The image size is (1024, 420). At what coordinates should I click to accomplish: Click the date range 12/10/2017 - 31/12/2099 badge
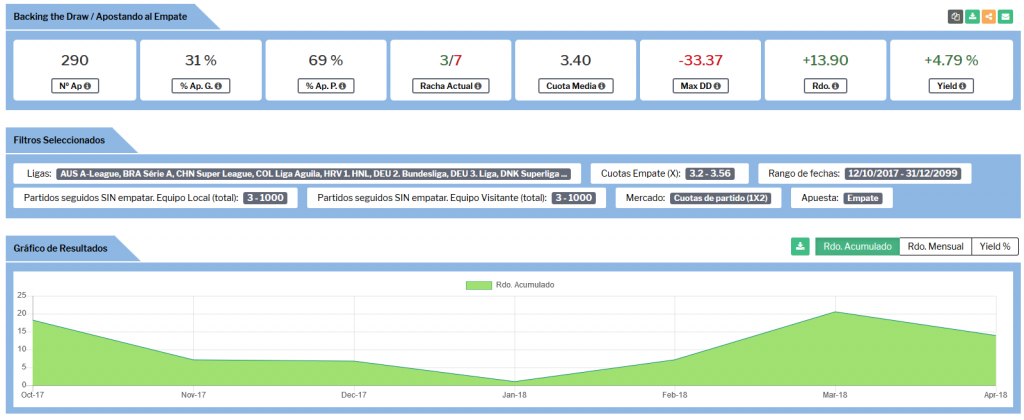pos(904,173)
